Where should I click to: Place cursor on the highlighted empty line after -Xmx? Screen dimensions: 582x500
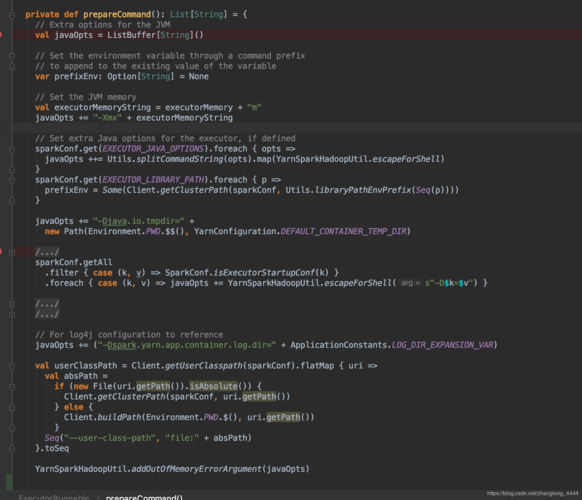click(297, 128)
